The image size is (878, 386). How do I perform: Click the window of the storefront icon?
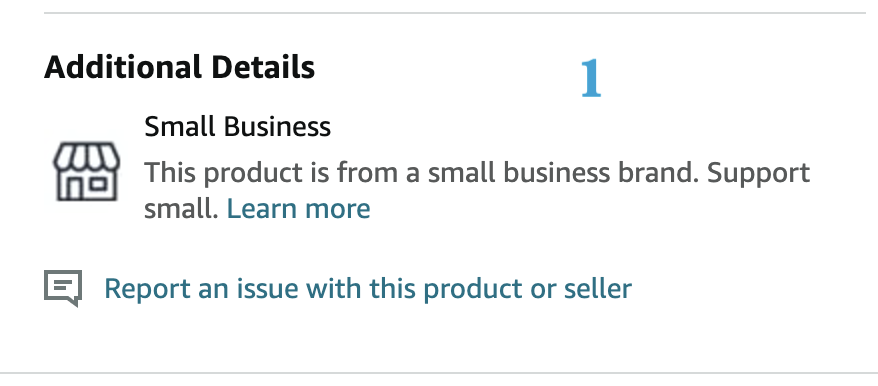98,184
